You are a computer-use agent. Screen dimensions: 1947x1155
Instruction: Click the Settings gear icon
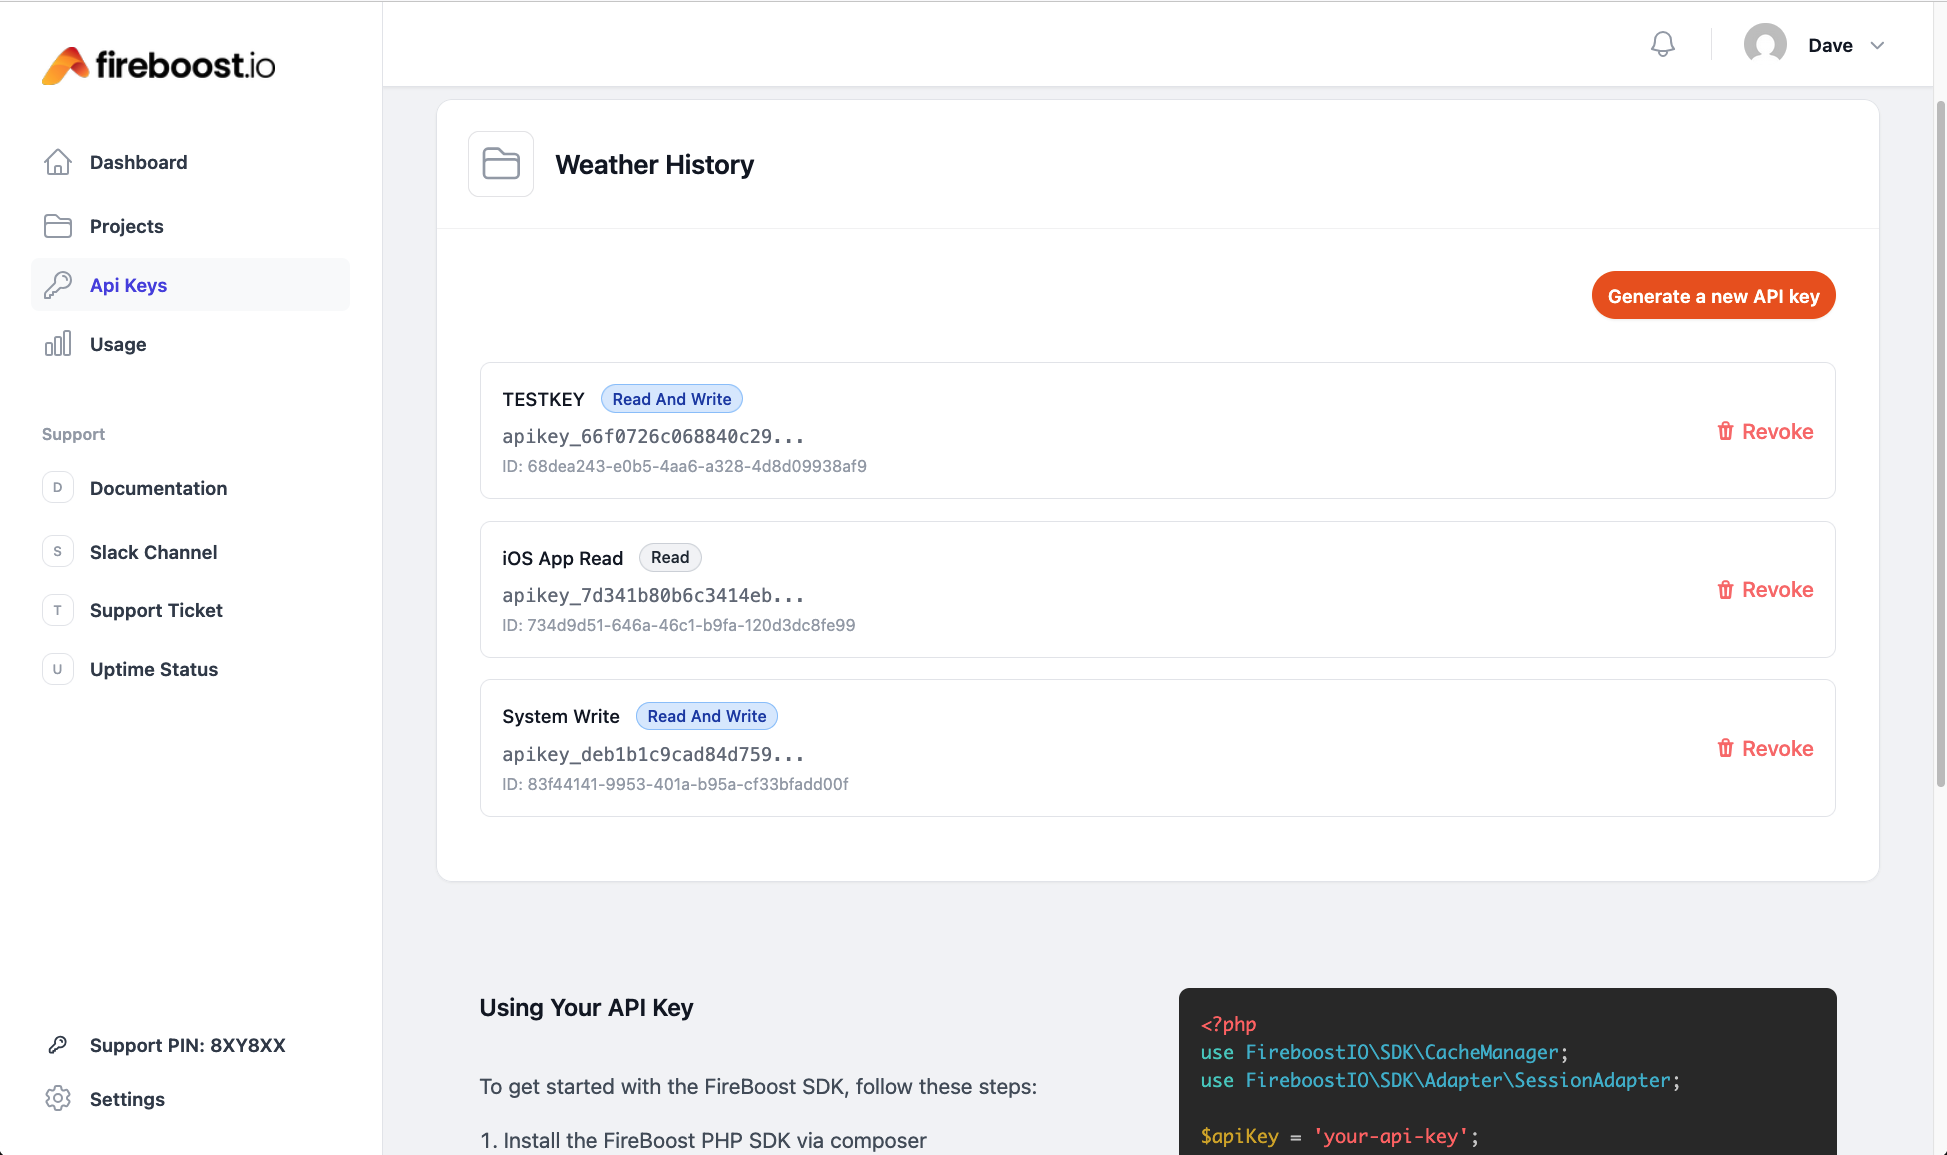coord(58,1098)
